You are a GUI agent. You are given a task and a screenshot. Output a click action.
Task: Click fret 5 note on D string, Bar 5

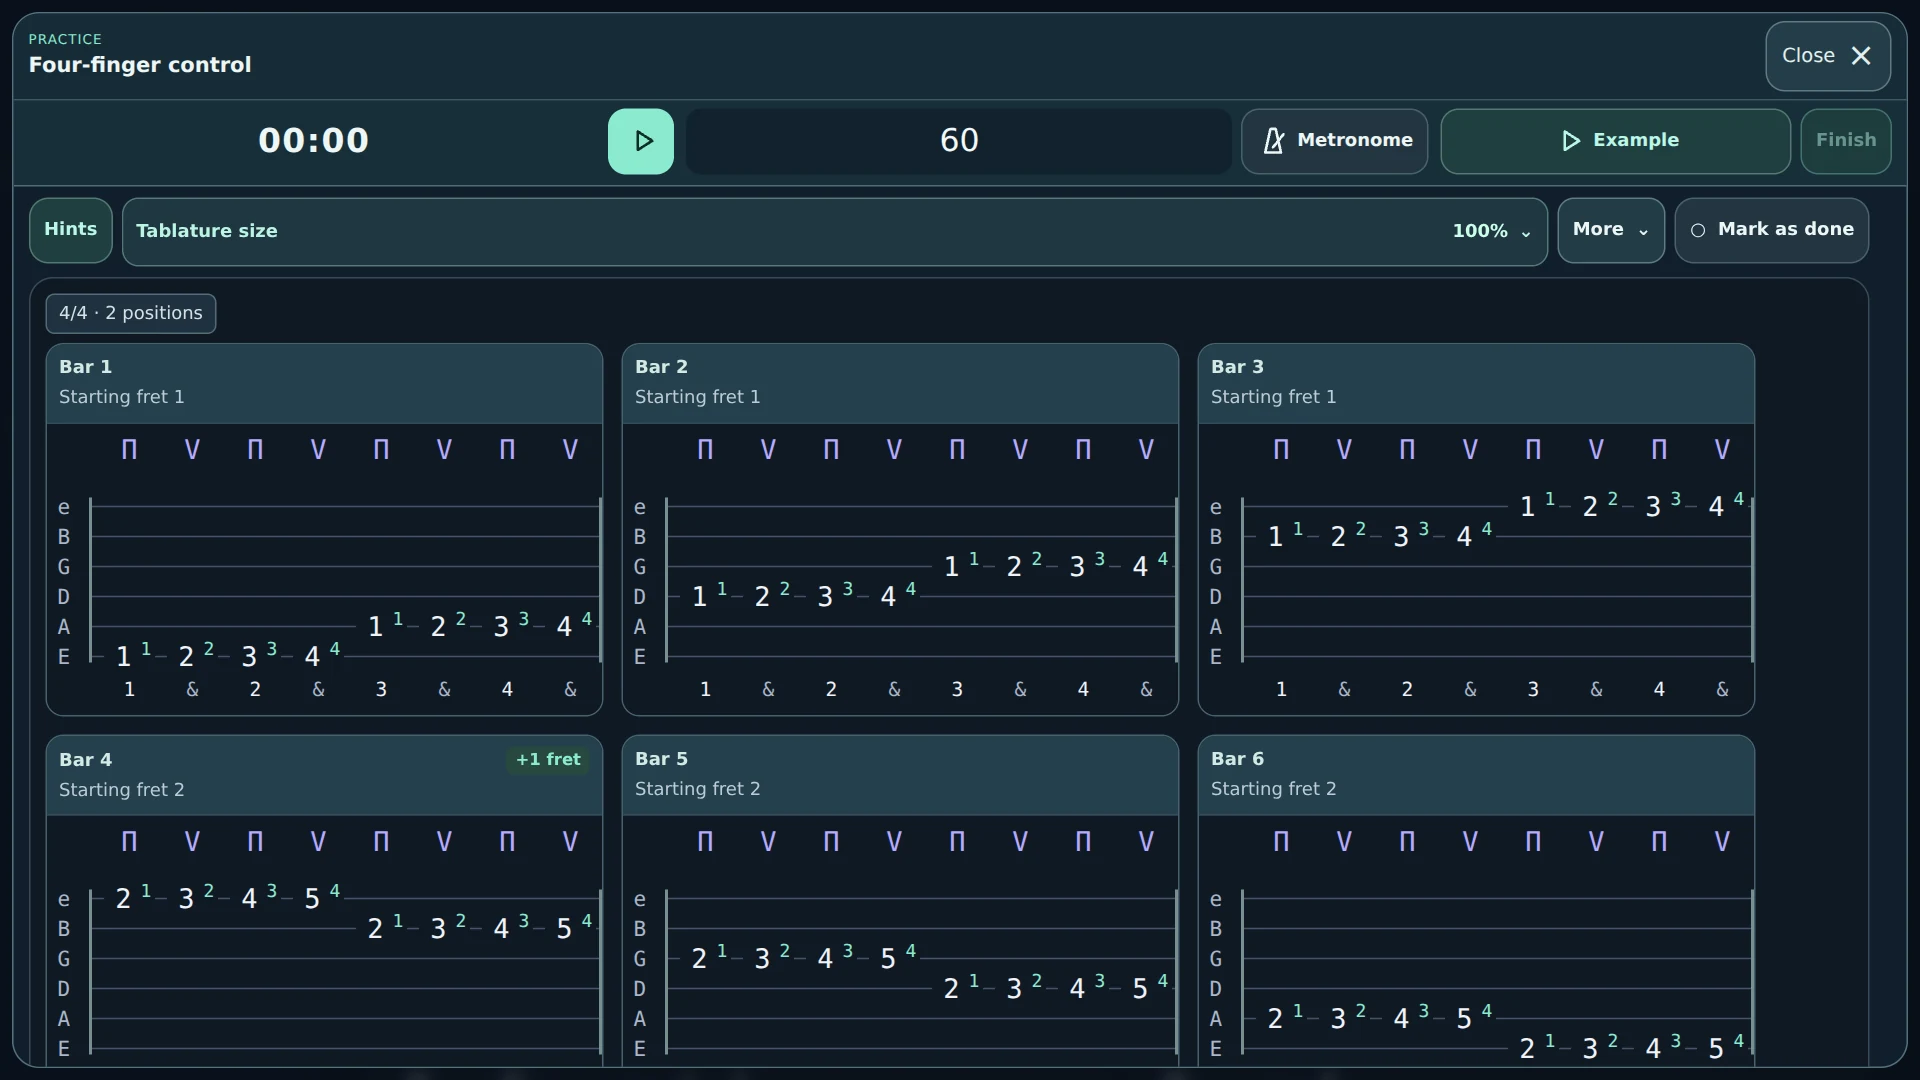[x=1140, y=989]
